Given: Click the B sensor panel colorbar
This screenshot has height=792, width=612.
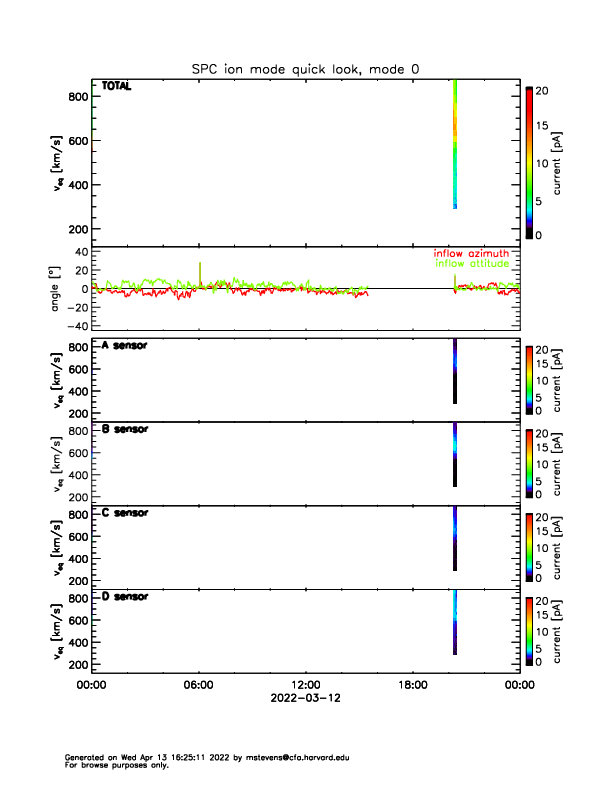Looking at the screenshot, I should pyautogui.click(x=529, y=462).
